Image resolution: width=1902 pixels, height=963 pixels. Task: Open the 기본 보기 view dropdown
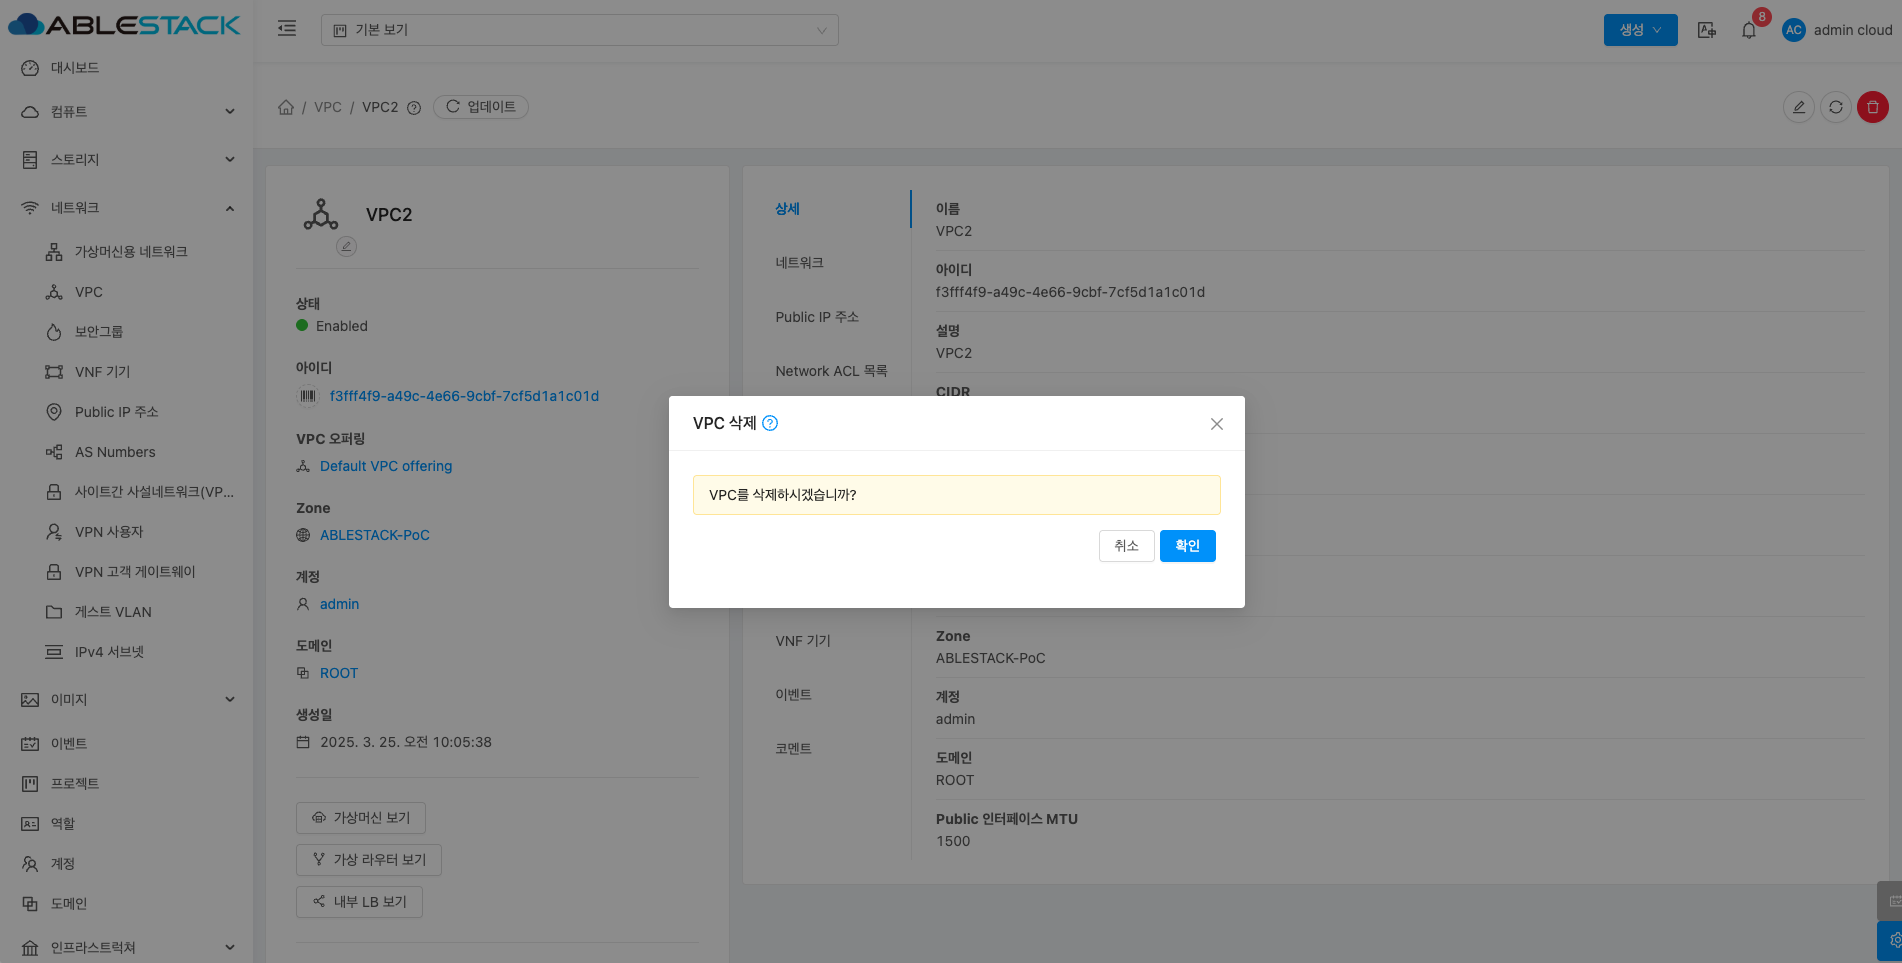[579, 30]
